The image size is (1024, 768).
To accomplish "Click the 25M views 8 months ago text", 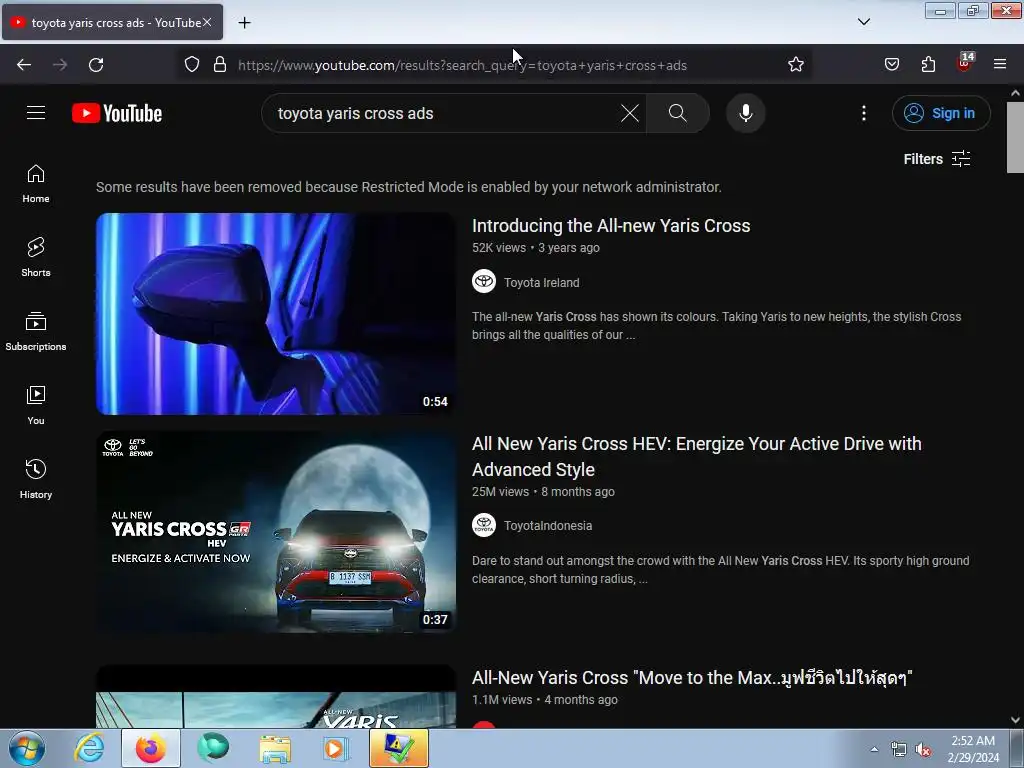I will (543, 492).
